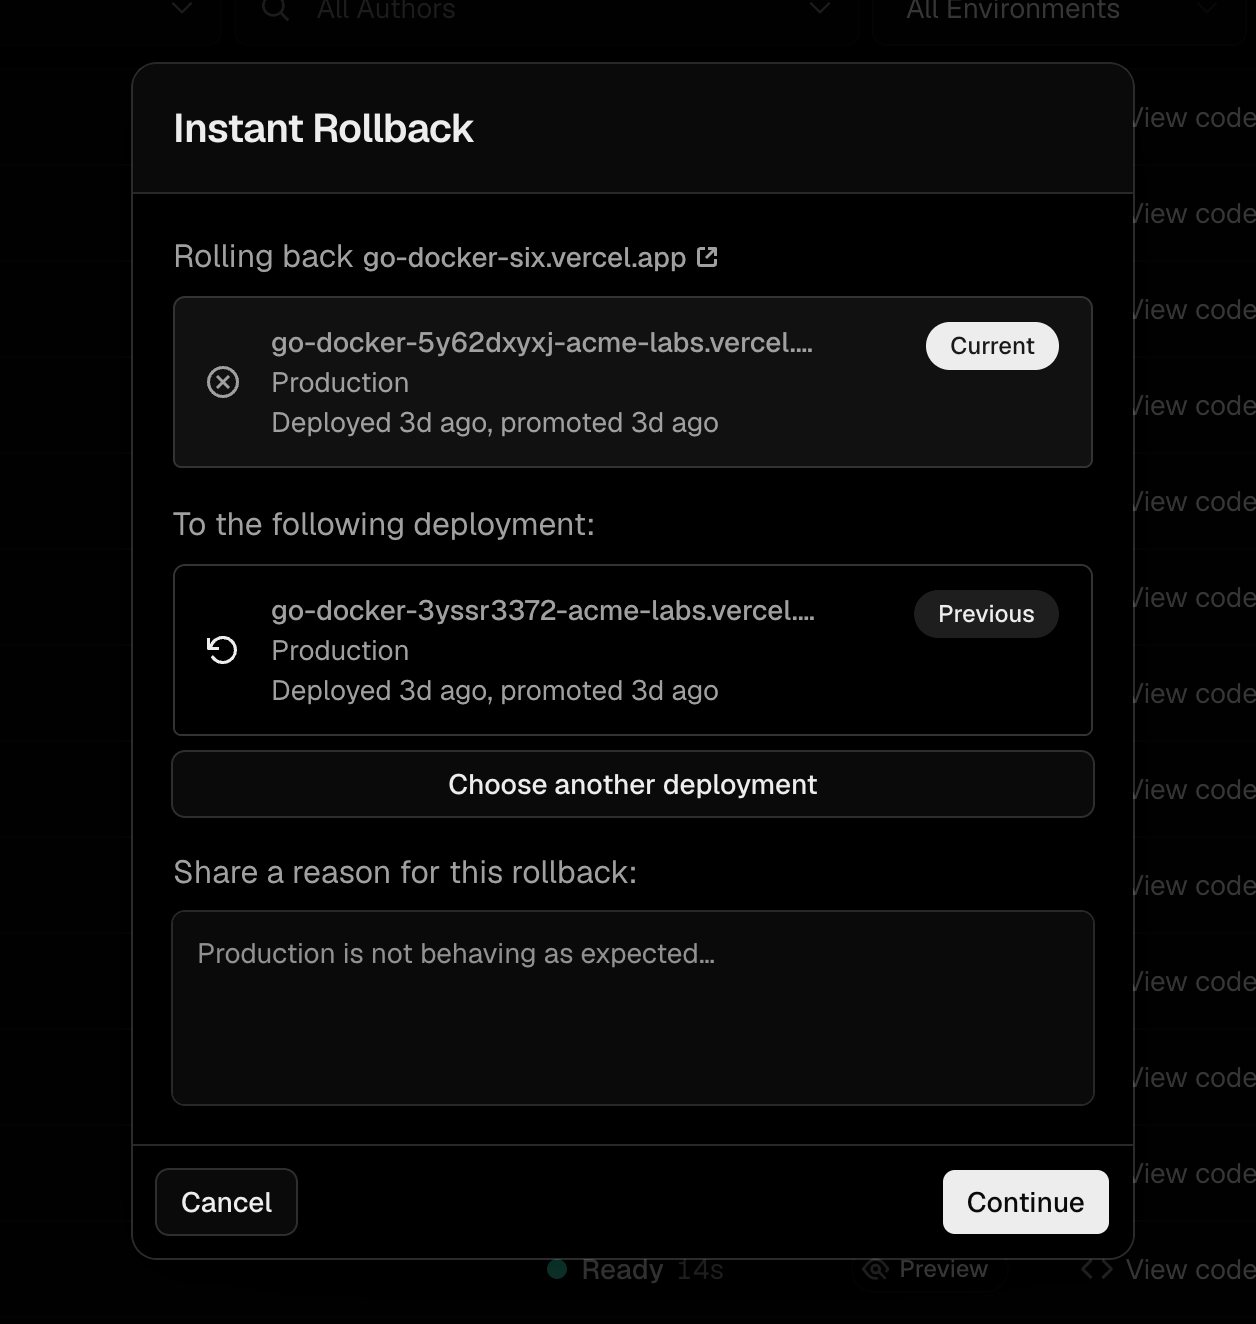Viewport: 1256px width, 1324px height.
Task: Click the search magnifier icon beside All Authors
Action: [275, 10]
